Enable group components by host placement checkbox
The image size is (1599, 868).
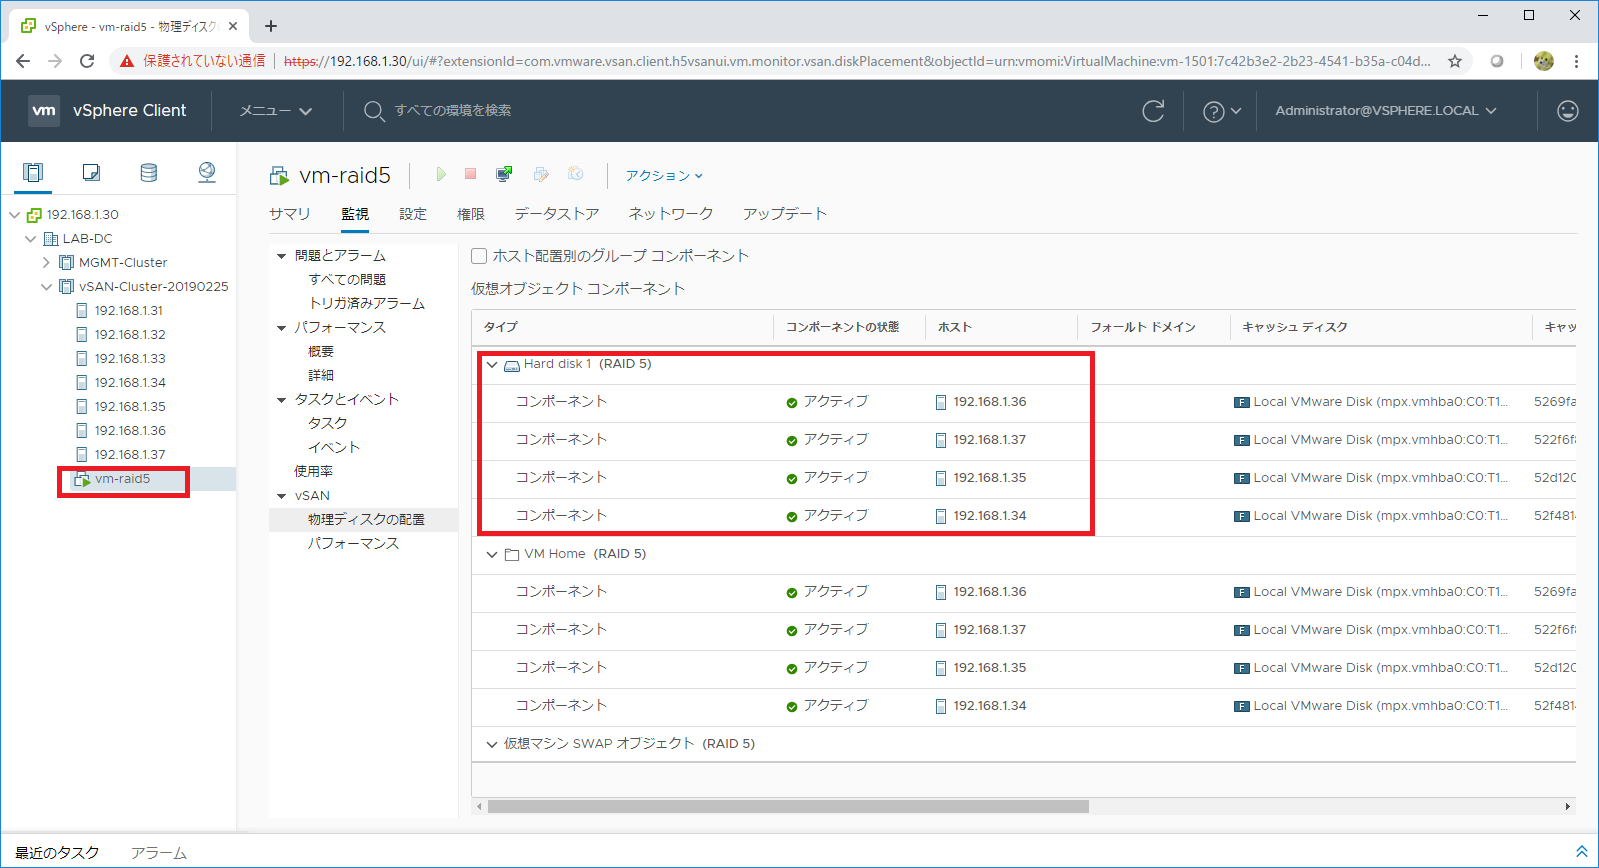coord(479,256)
